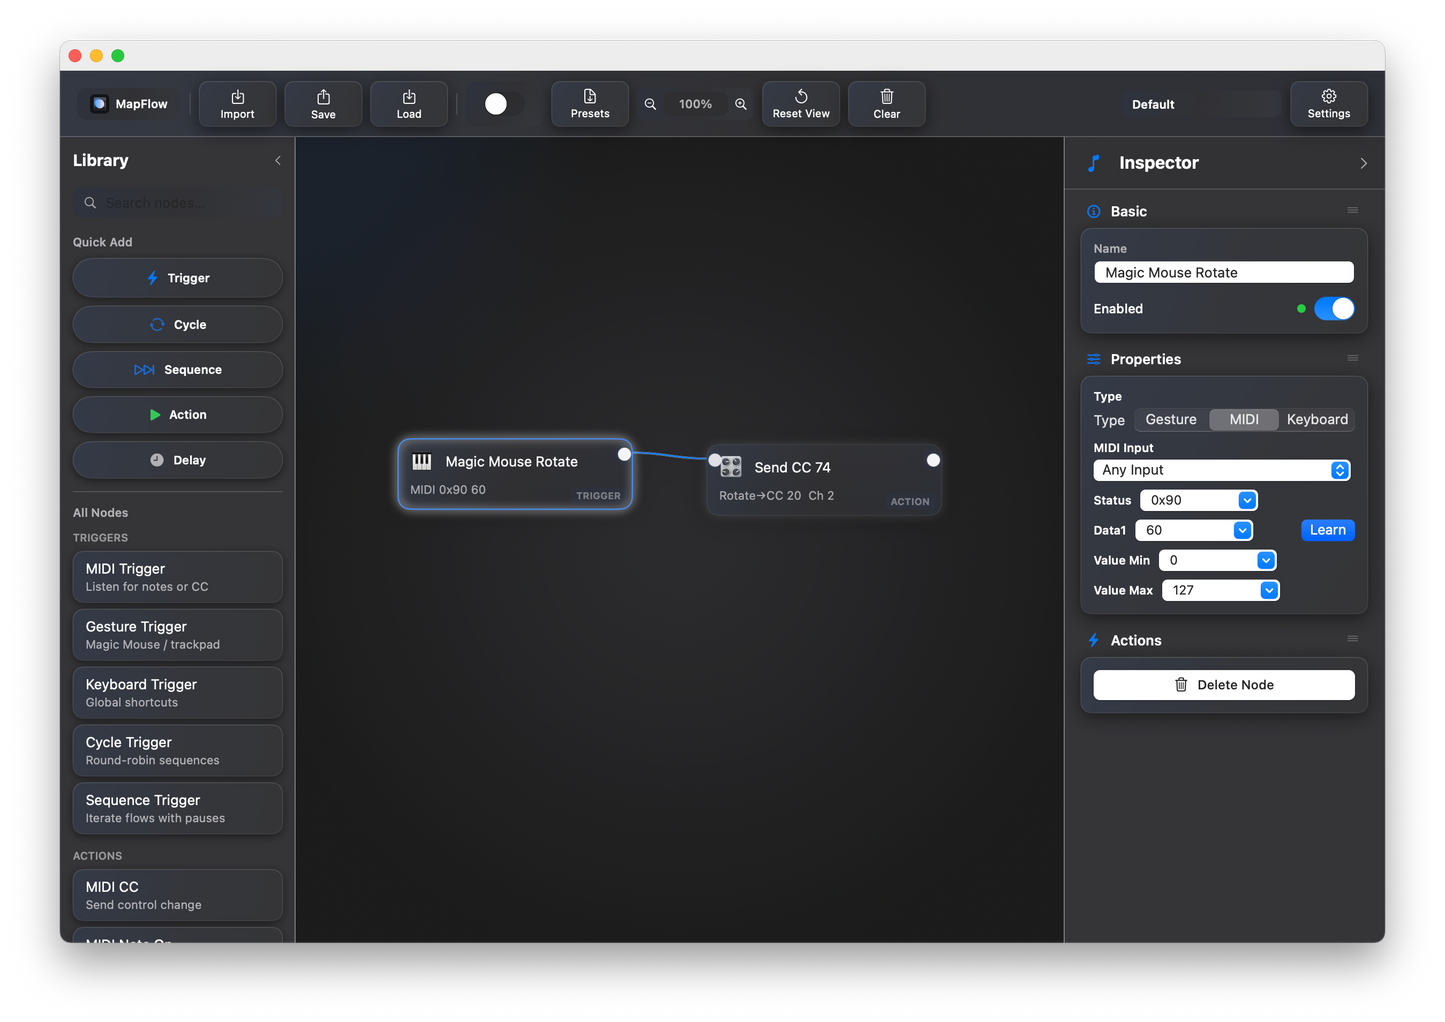Click the Import icon in the toolbar
The image size is (1445, 1022).
(x=237, y=96)
